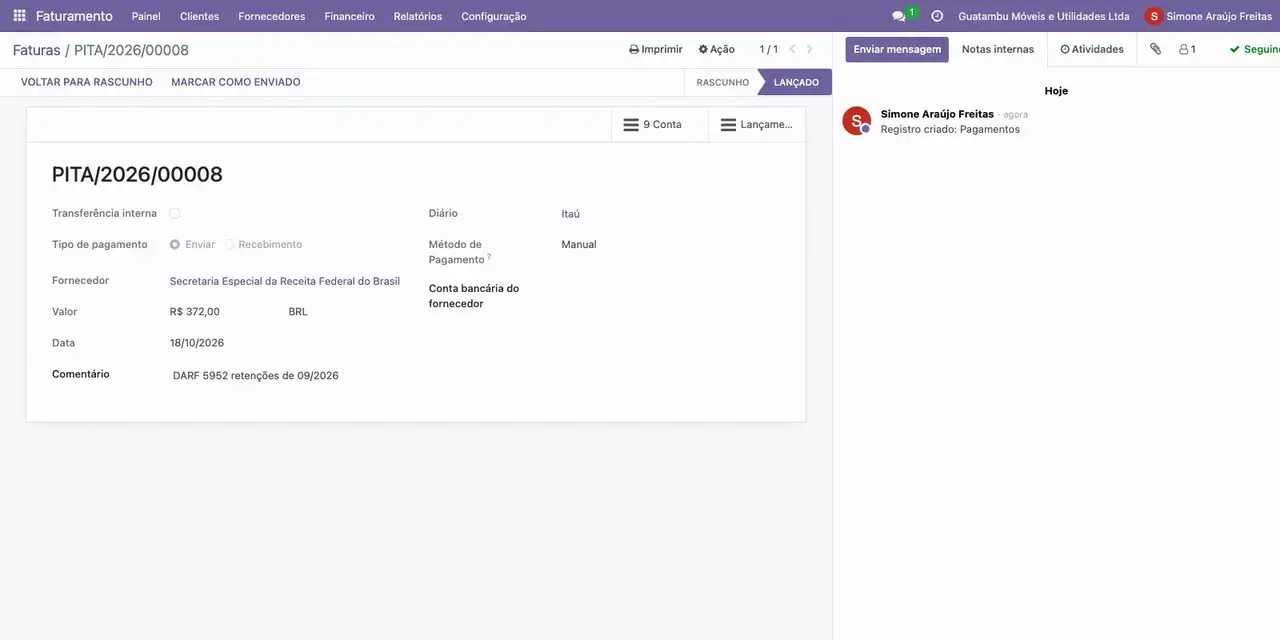Open the apps grid menu icon
The width and height of the screenshot is (1280, 640).
[x=19, y=16]
